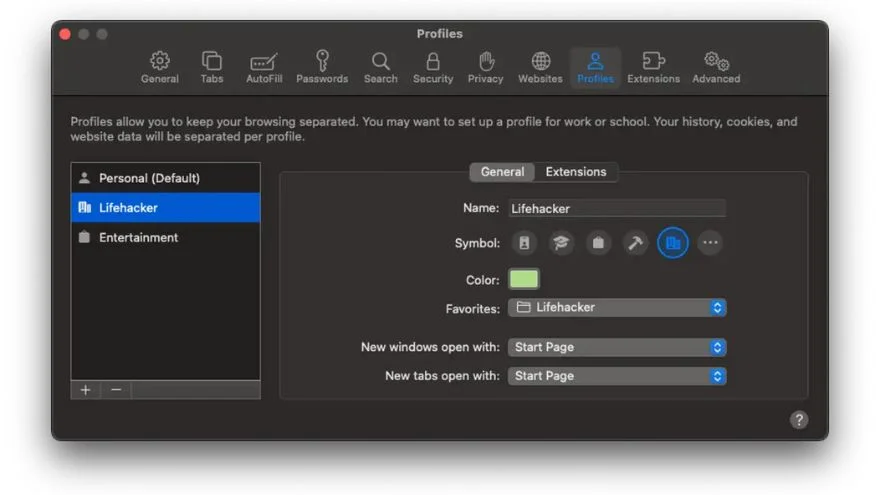Open the Privacy settings pane

[485, 67]
